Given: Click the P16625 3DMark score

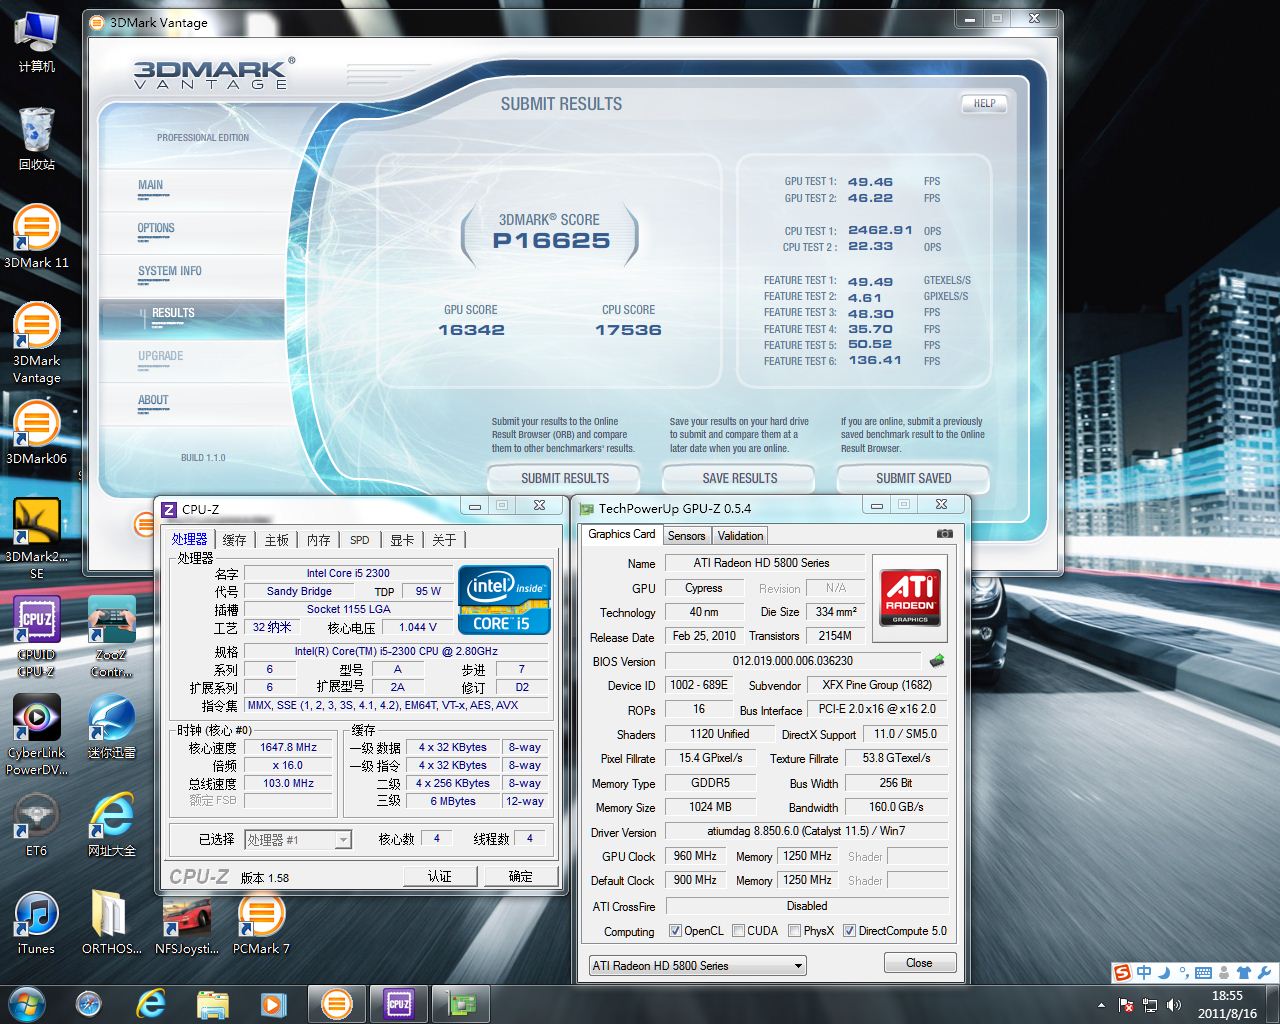Looking at the screenshot, I should (x=551, y=240).
